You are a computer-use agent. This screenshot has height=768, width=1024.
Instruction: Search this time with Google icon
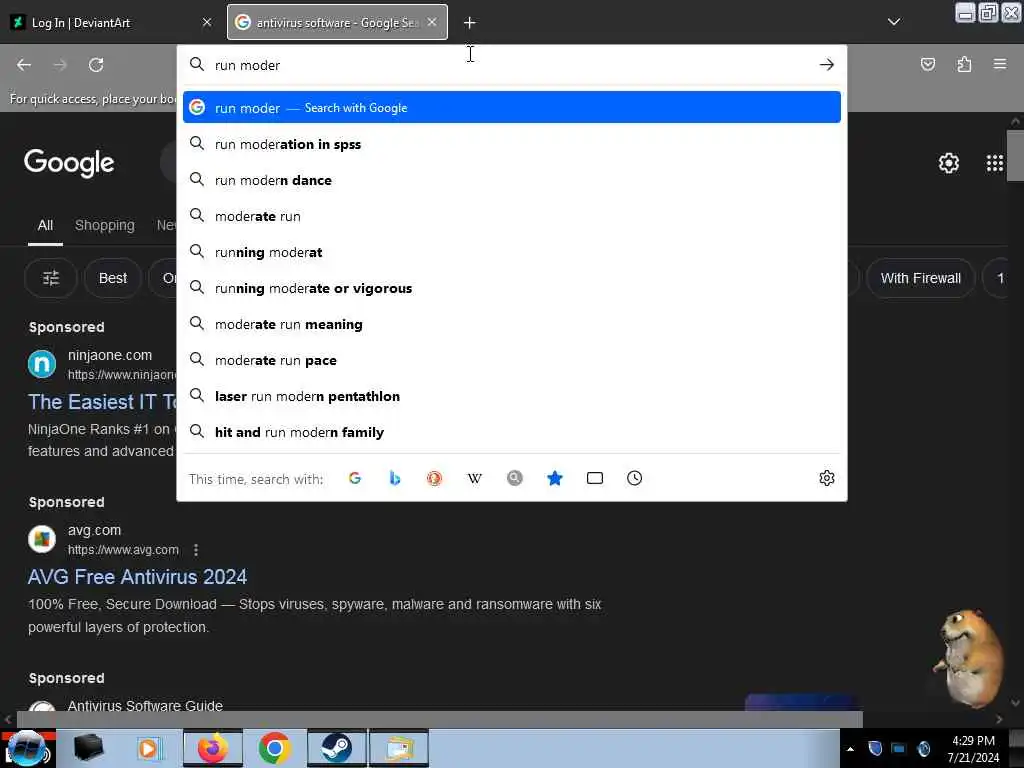pyautogui.click(x=355, y=478)
